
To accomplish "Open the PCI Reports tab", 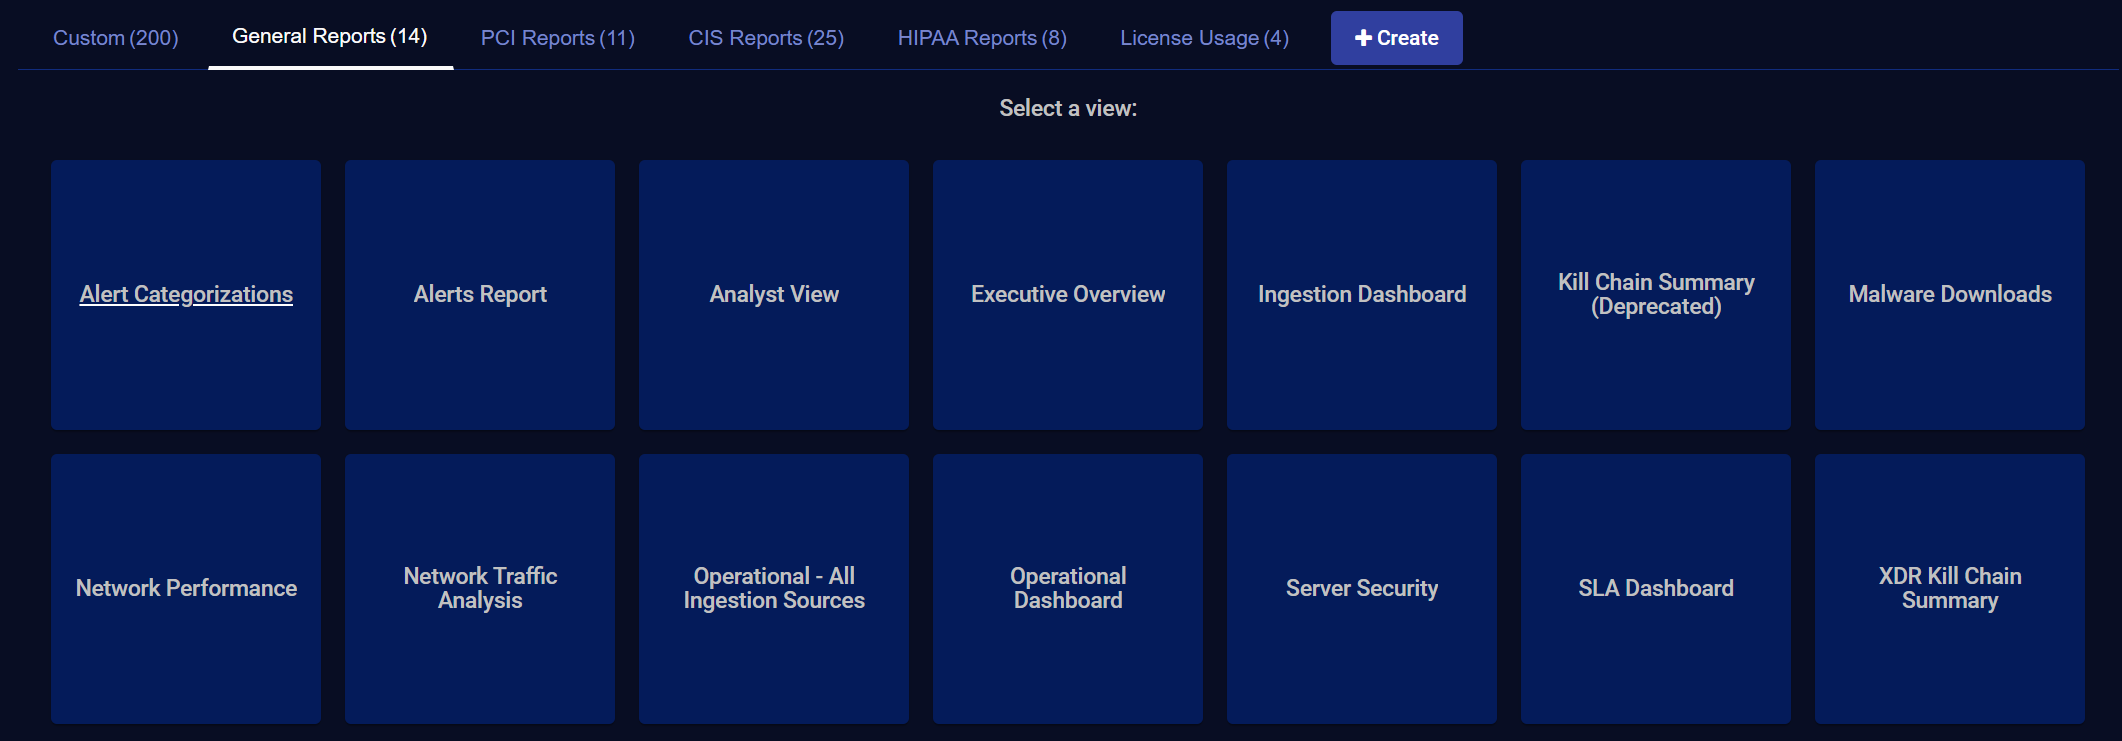I will pyautogui.click(x=557, y=38).
